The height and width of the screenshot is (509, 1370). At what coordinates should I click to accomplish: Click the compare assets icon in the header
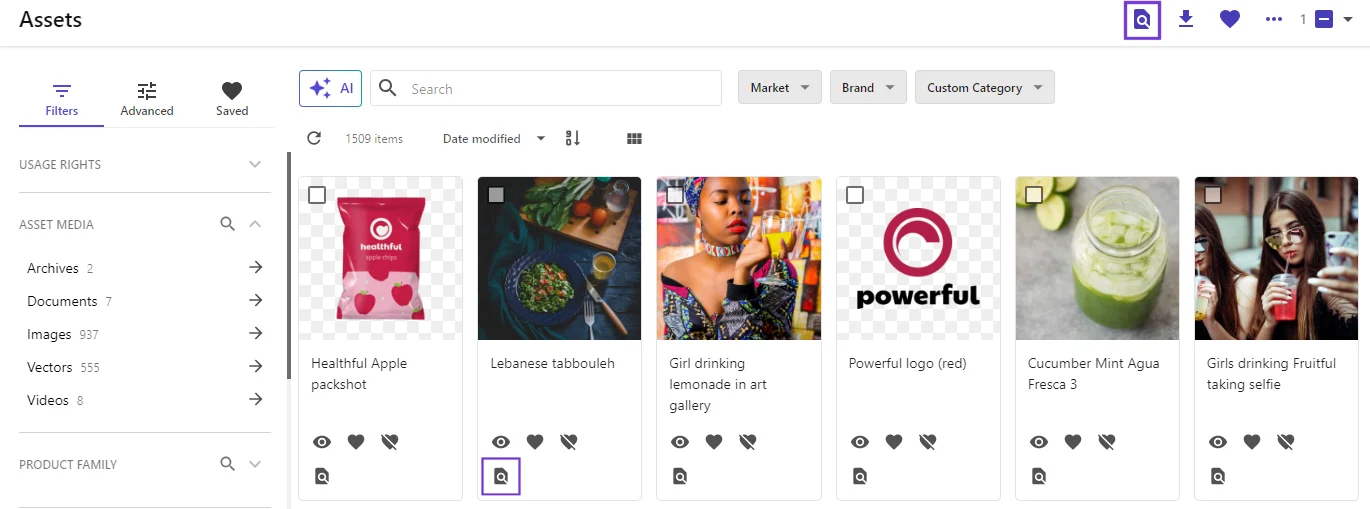[x=1142, y=19]
